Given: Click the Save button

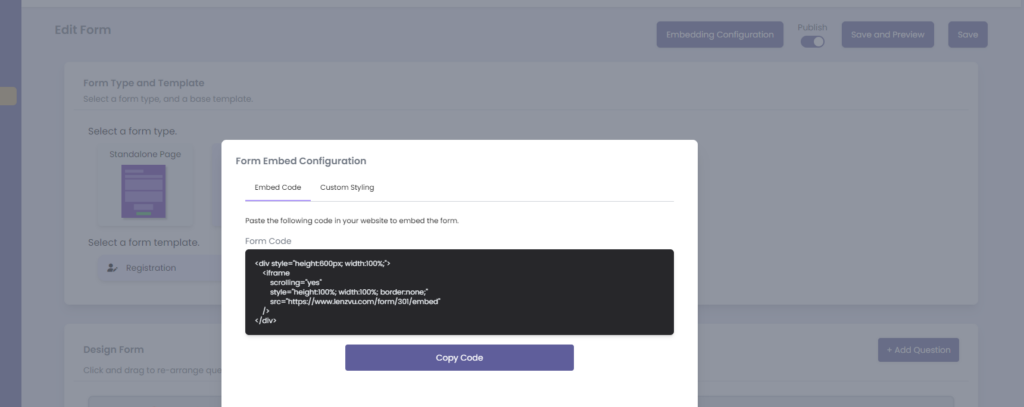Looking at the screenshot, I should 967,34.
